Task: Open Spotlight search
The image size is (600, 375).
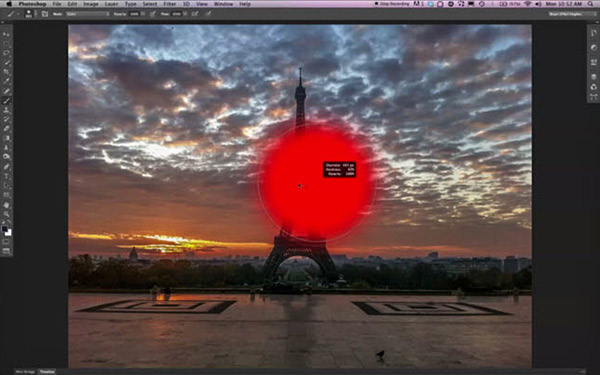Action: click(591, 4)
